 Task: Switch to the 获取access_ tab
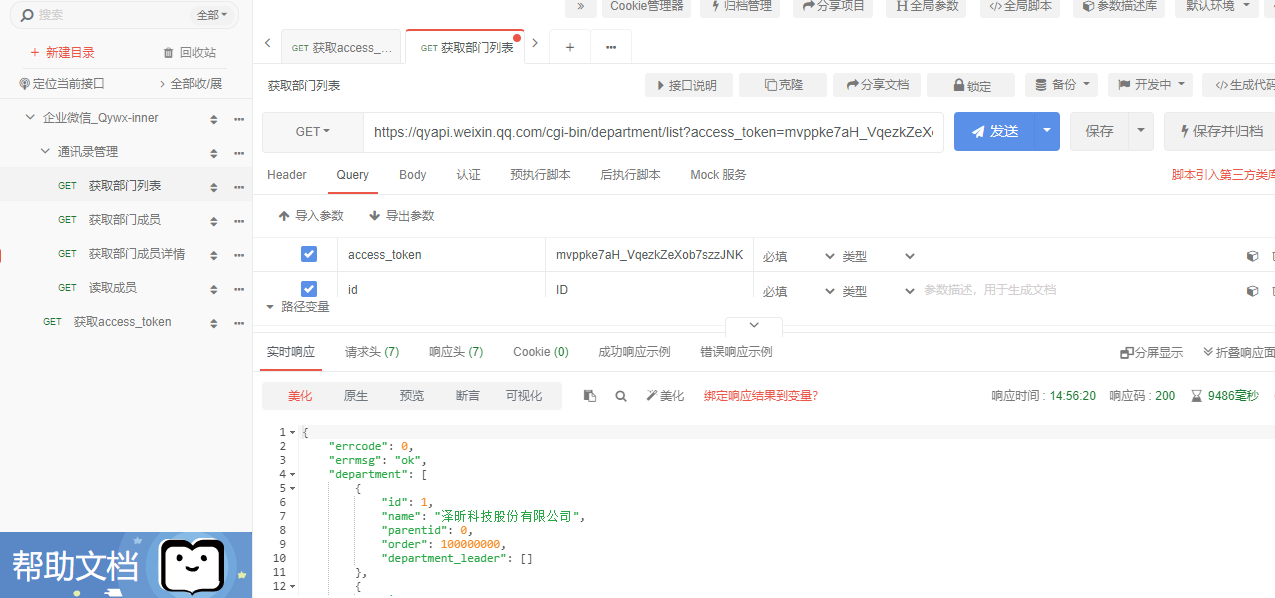pyautogui.click(x=341, y=47)
